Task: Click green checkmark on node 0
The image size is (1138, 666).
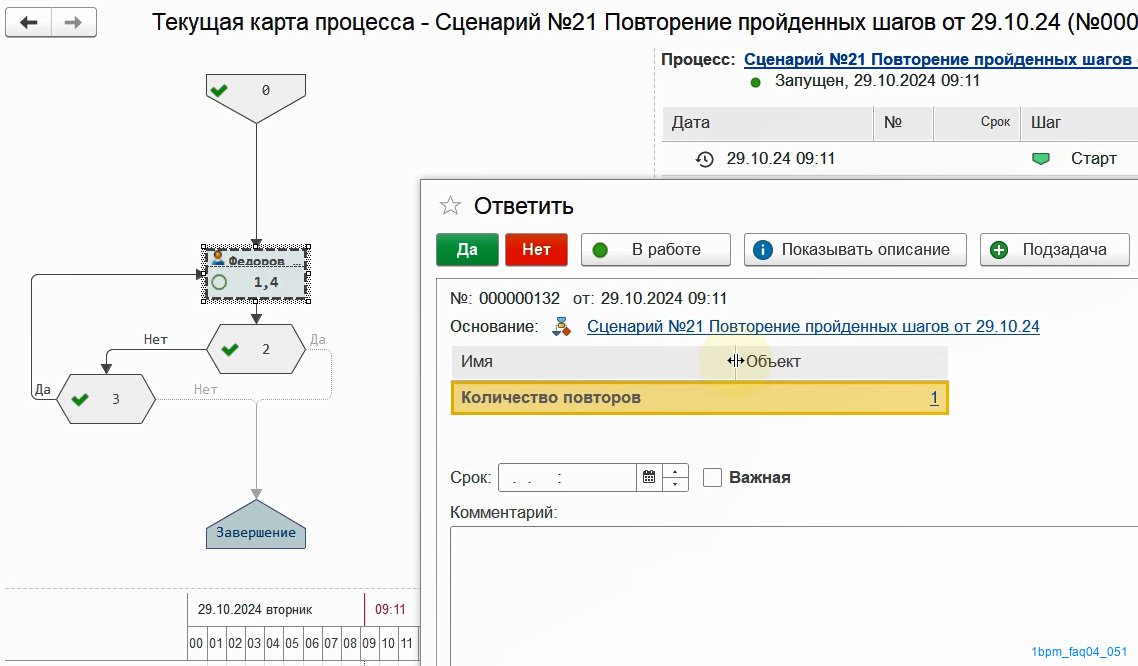Action: [x=218, y=91]
